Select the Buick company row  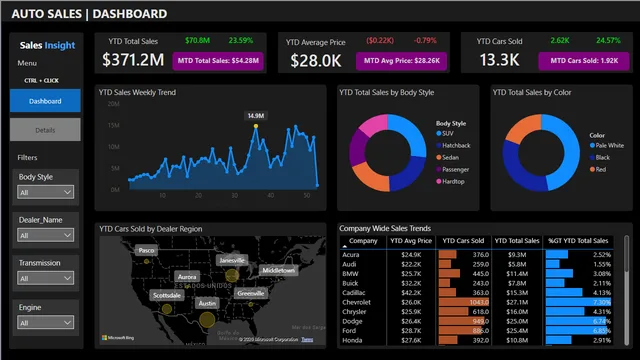click(476, 283)
